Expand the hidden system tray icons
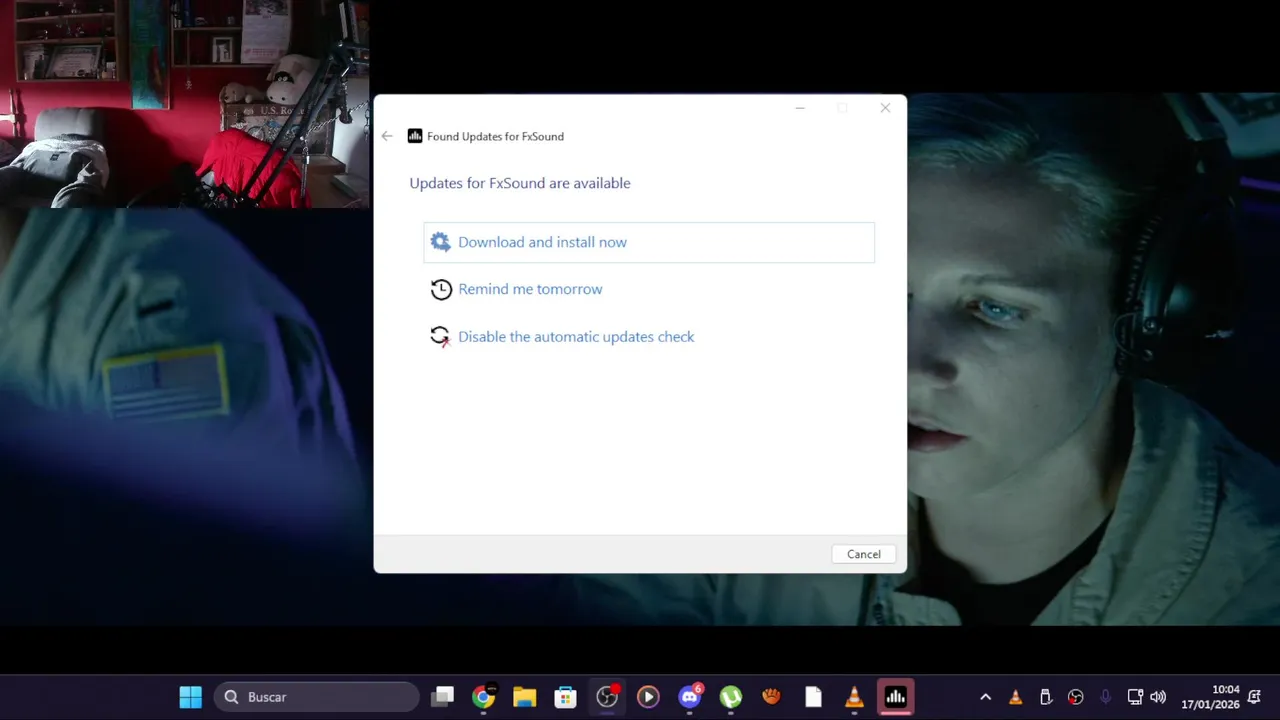The image size is (1280, 720). [x=985, y=697]
